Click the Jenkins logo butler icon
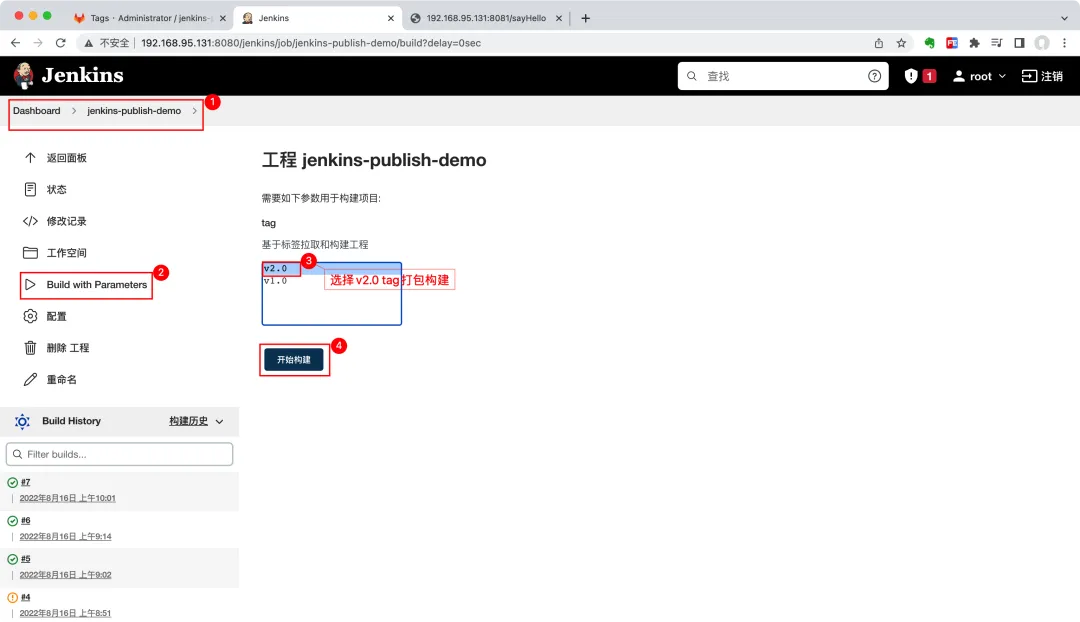This screenshot has width=1080, height=622. [23, 76]
